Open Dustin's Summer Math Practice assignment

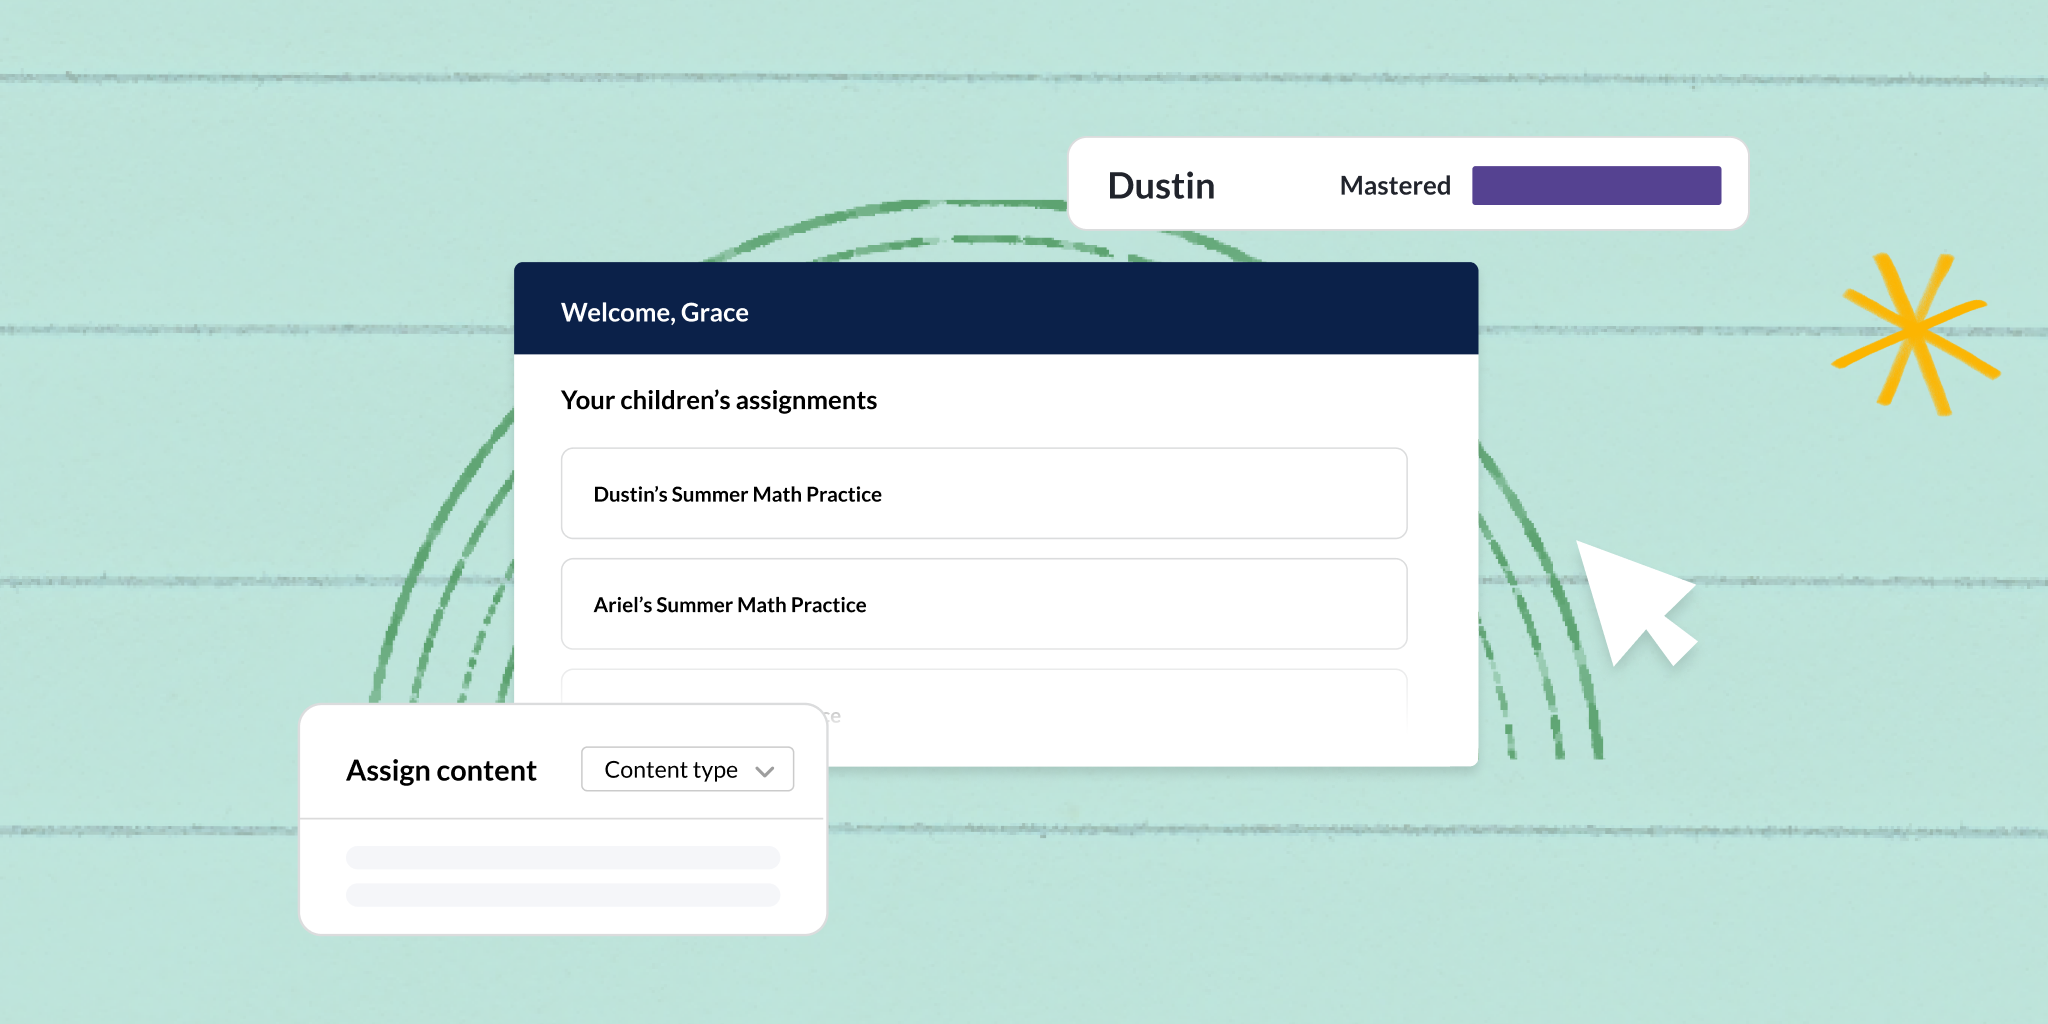[983, 493]
